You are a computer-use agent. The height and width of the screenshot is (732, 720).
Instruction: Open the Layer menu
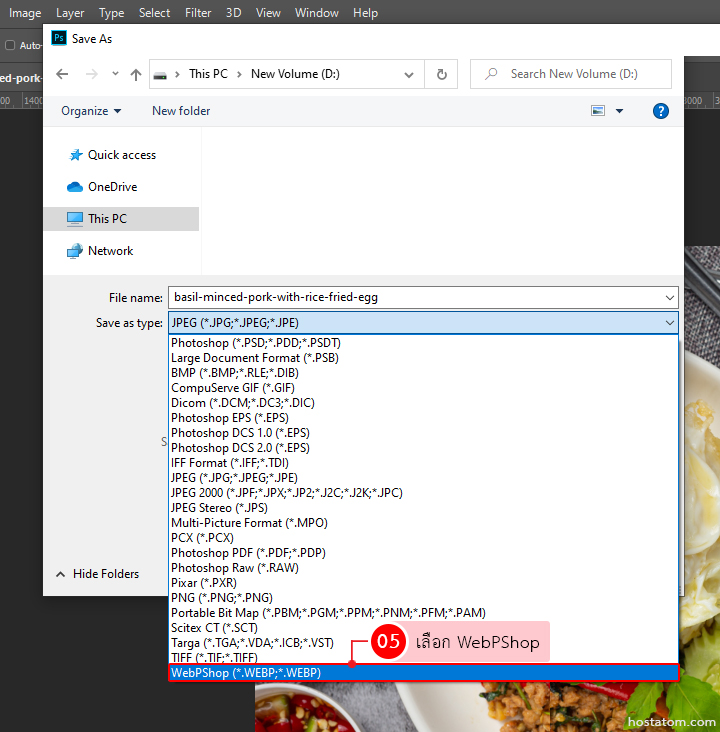pyautogui.click(x=70, y=13)
